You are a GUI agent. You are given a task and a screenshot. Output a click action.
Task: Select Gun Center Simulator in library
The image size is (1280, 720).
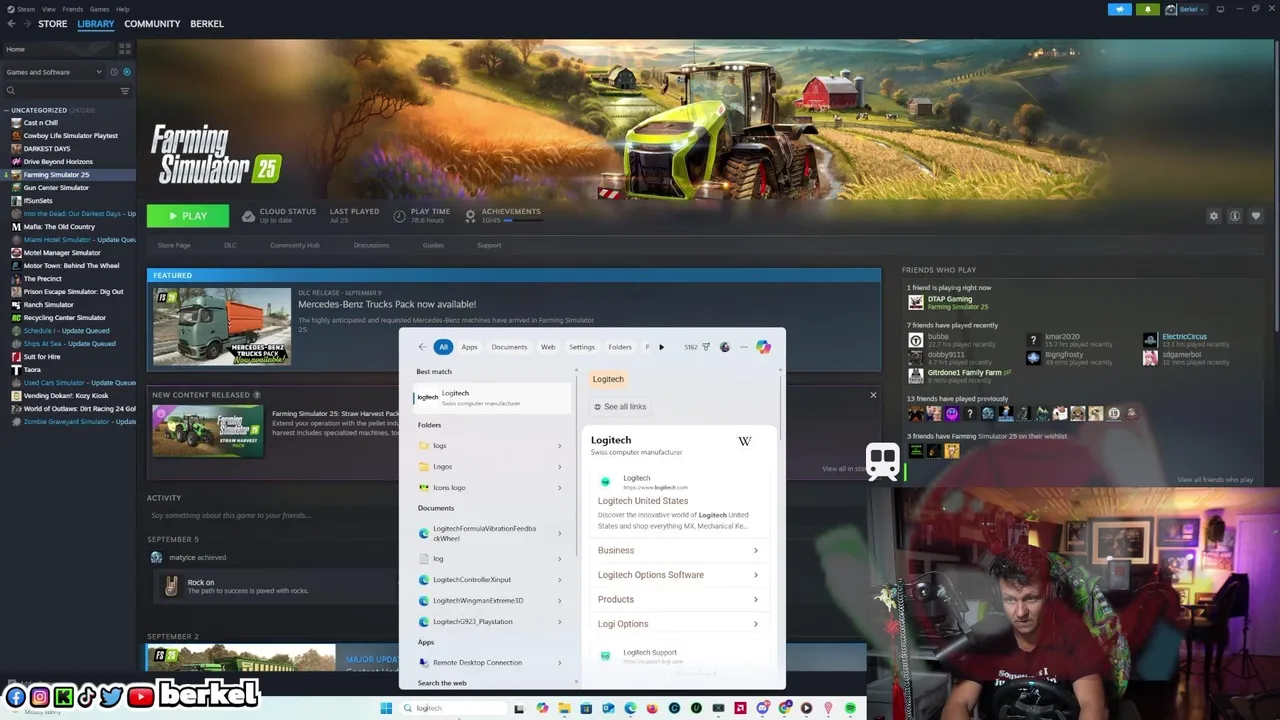click(56, 188)
